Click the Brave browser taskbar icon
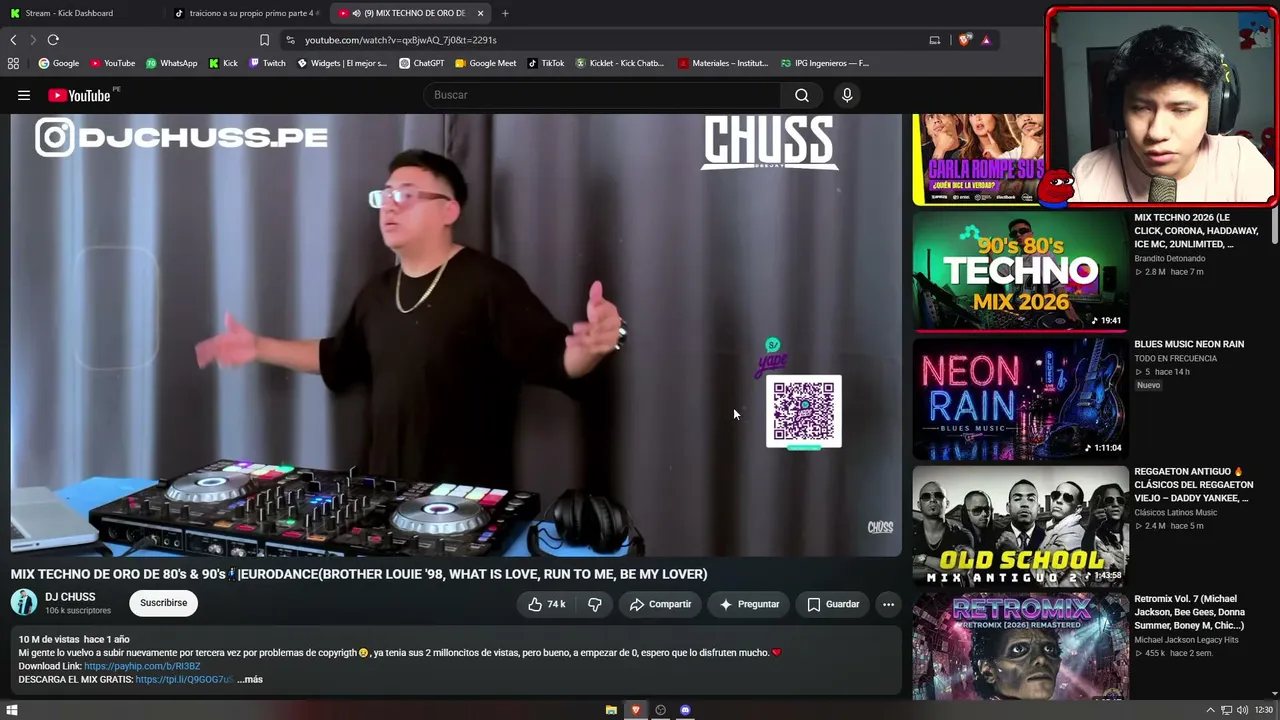This screenshot has height=720, width=1280. pos(635,710)
